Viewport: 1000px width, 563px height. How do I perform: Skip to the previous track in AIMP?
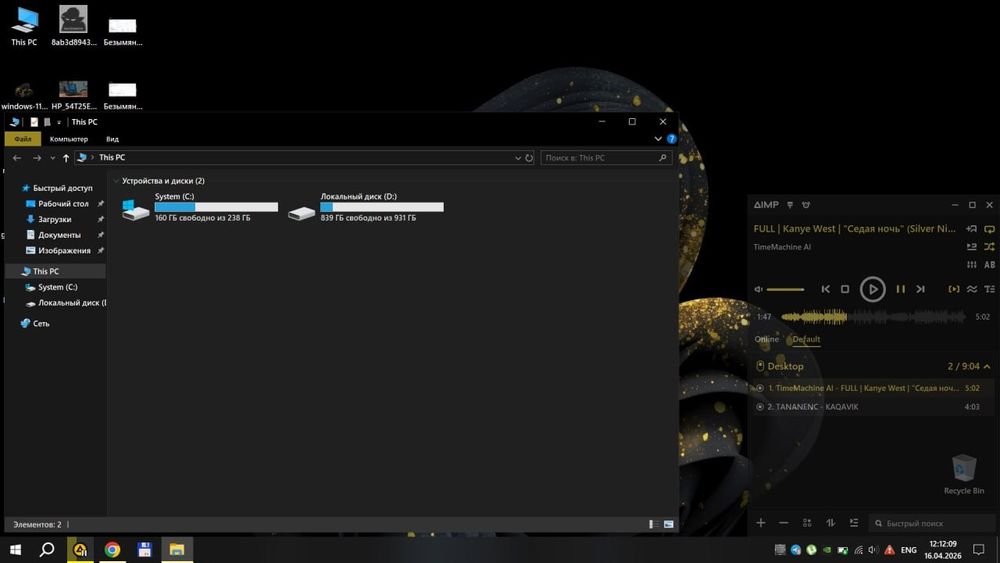[826, 289]
